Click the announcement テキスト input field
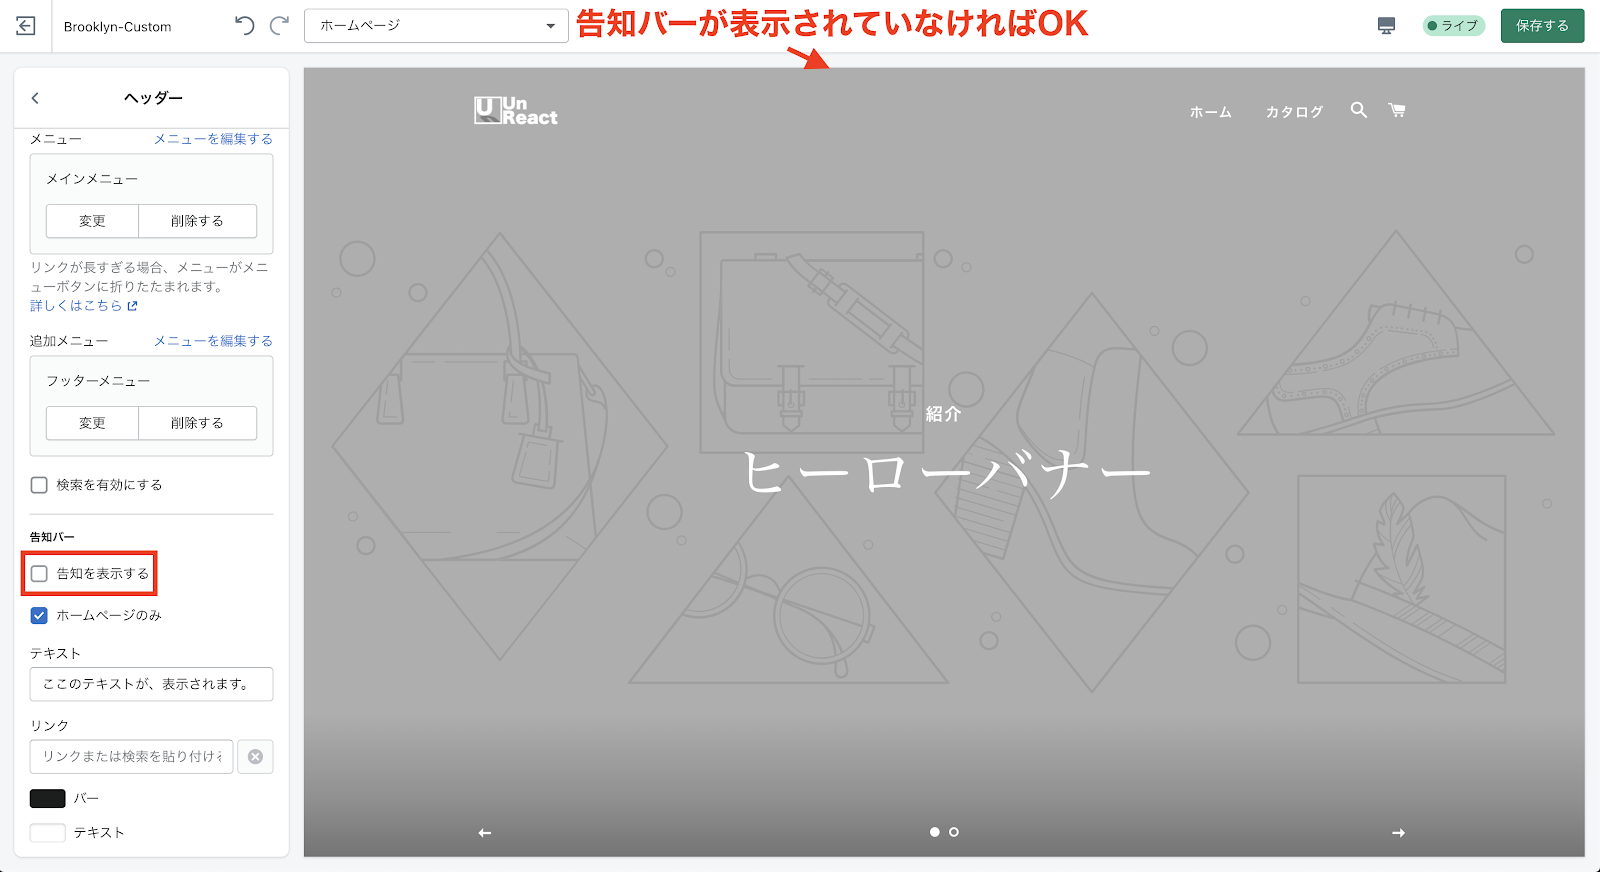This screenshot has width=1600, height=872. point(151,684)
